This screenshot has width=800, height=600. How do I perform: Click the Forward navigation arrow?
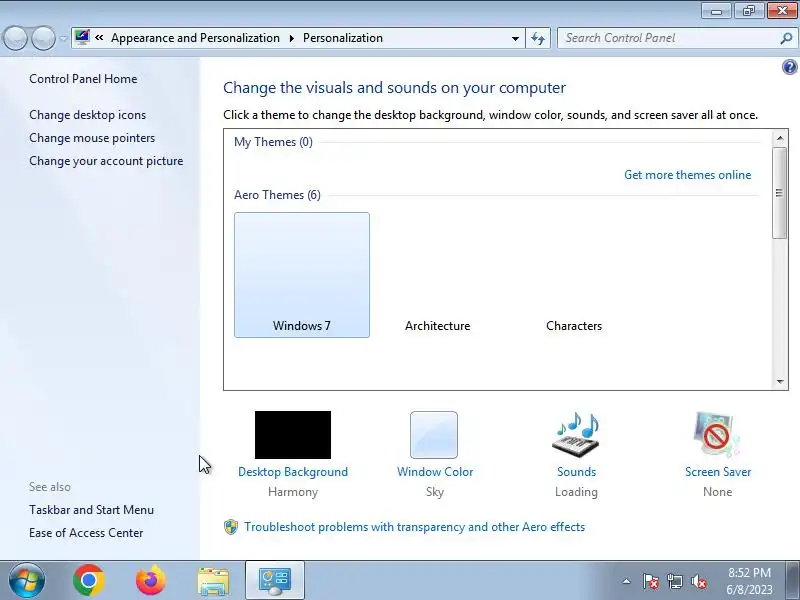(x=44, y=38)
